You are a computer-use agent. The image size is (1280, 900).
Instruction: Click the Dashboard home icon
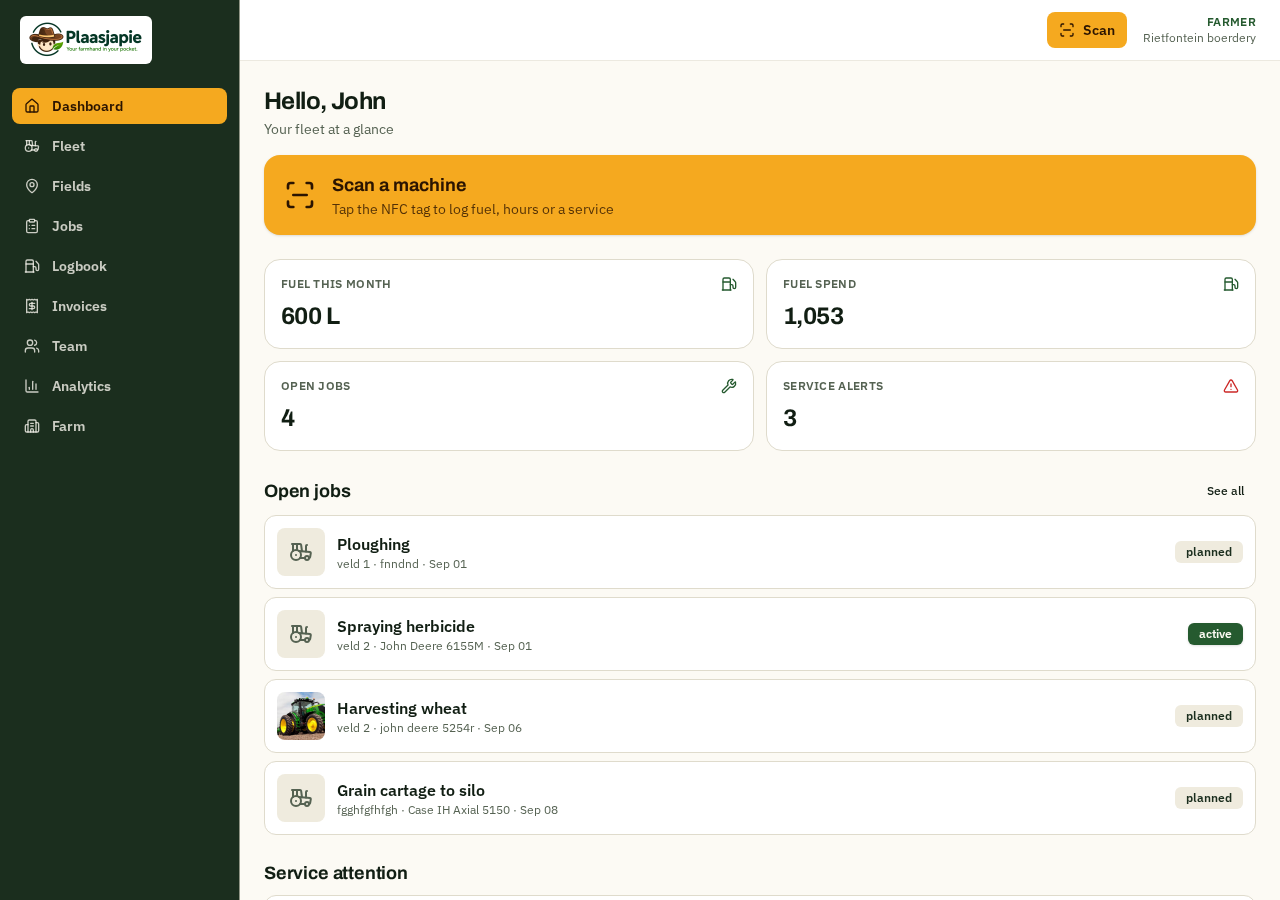[32, 106]
